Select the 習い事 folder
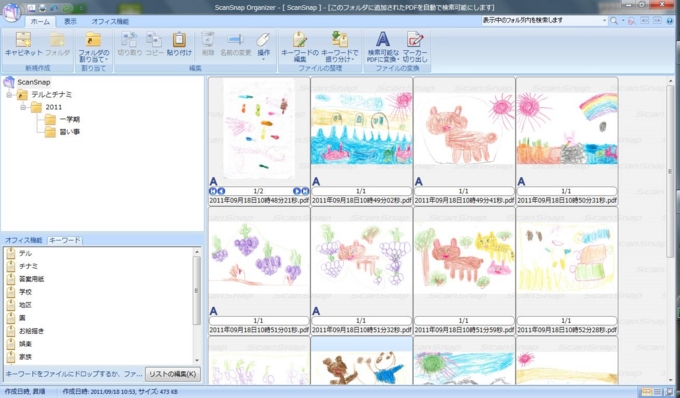 [x=69, y=132]
